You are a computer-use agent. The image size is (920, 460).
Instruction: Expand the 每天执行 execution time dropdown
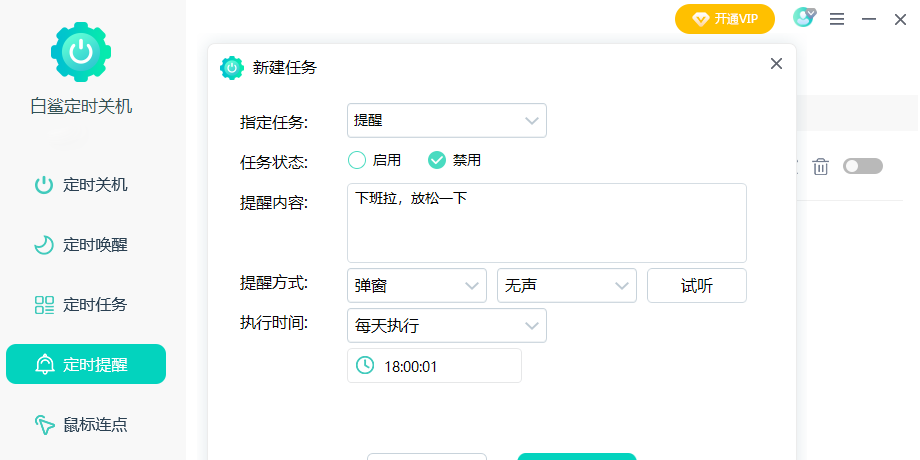pos(446,326)
